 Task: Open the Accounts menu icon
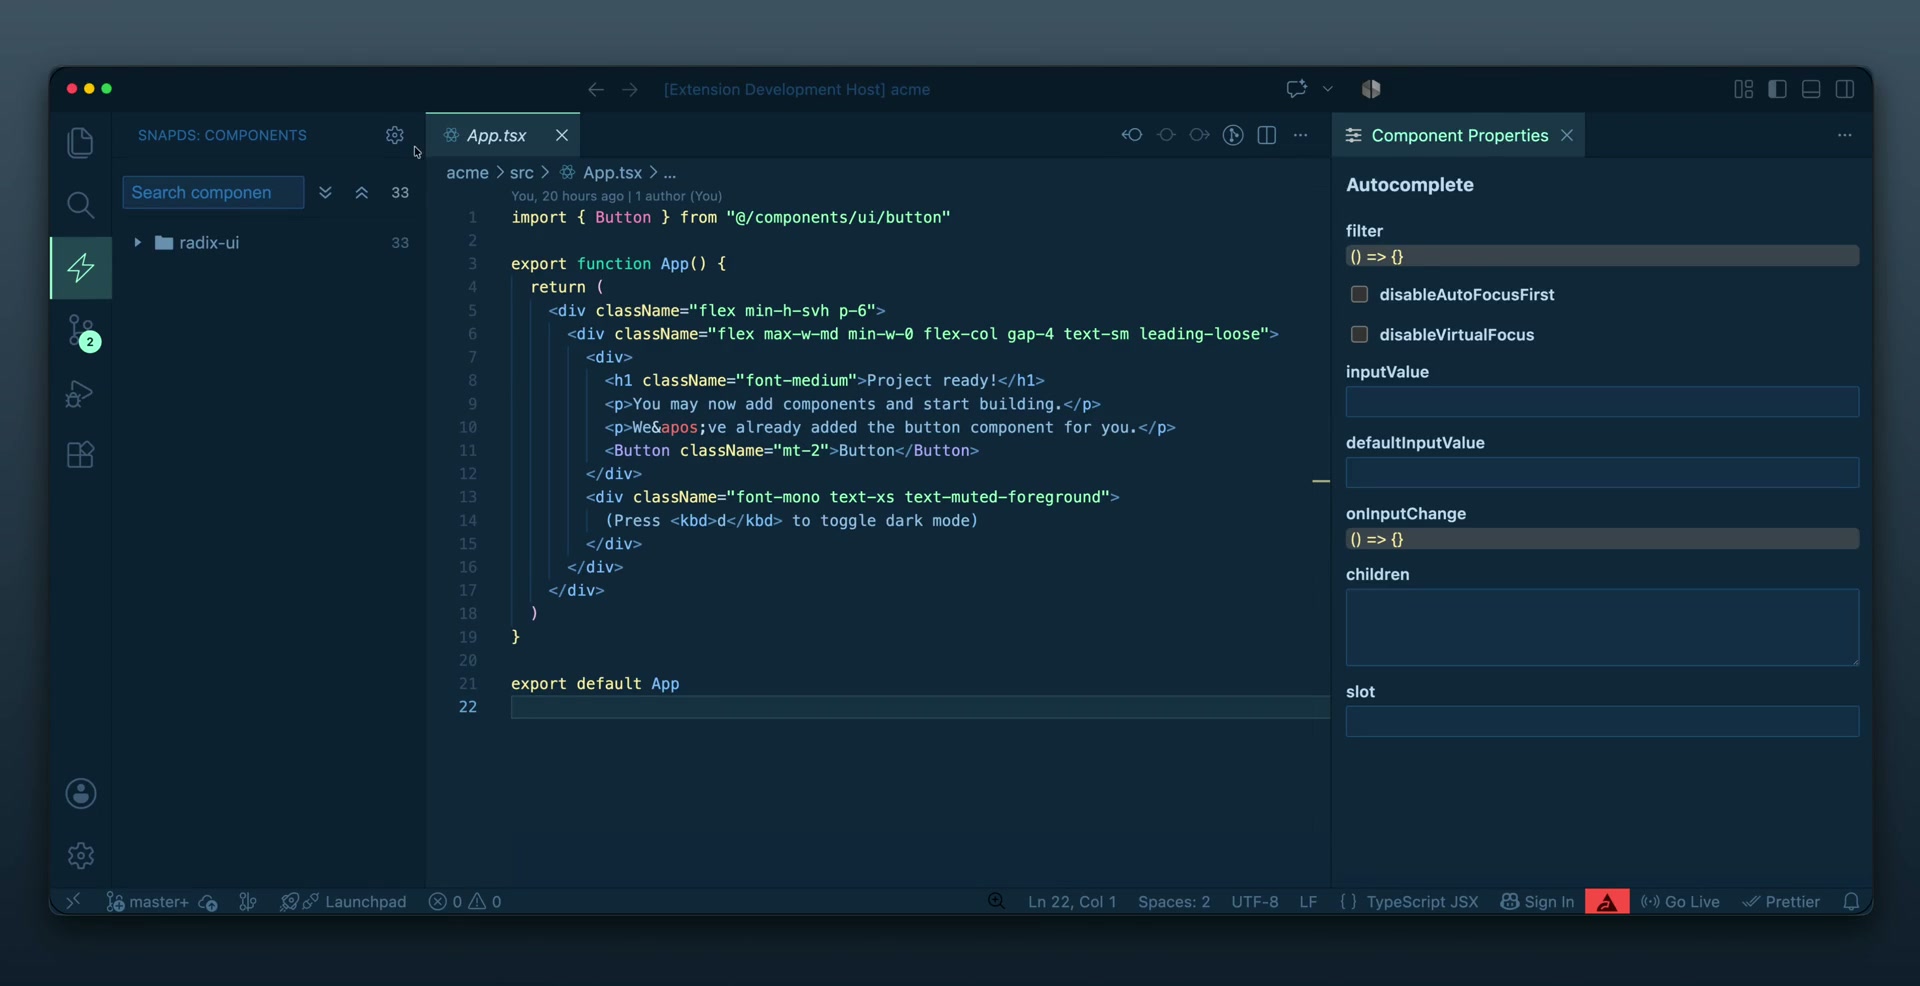[81, 793]
